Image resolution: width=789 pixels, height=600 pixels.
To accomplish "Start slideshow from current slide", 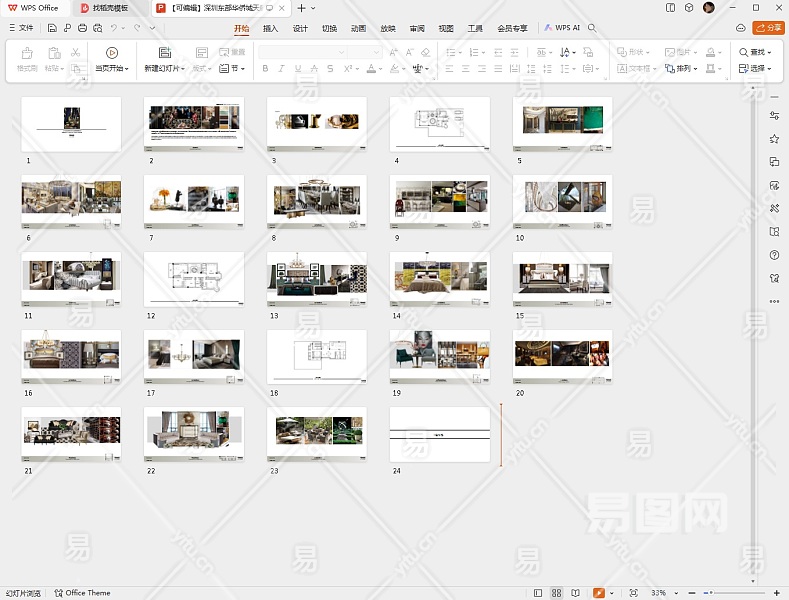I will (x=111, y=53).
